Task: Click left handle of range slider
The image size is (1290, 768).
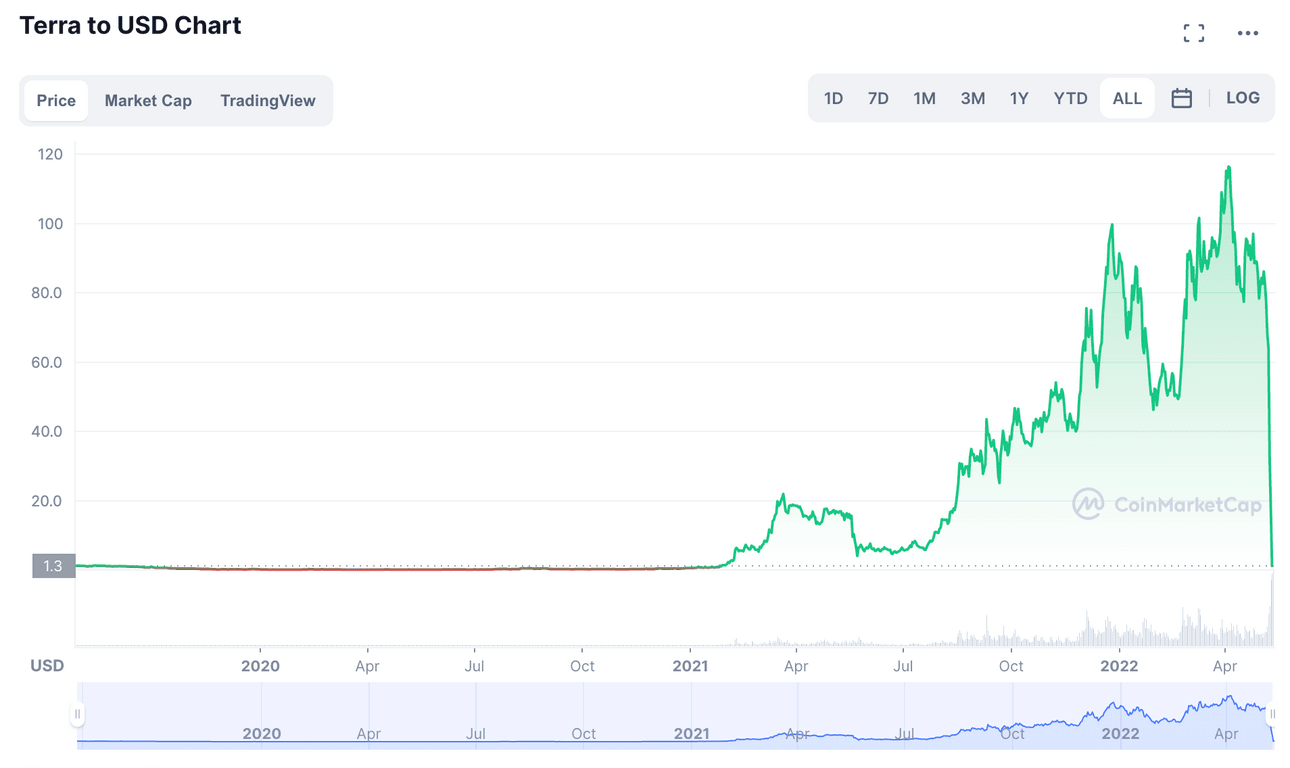Action: tap(77, 714)
